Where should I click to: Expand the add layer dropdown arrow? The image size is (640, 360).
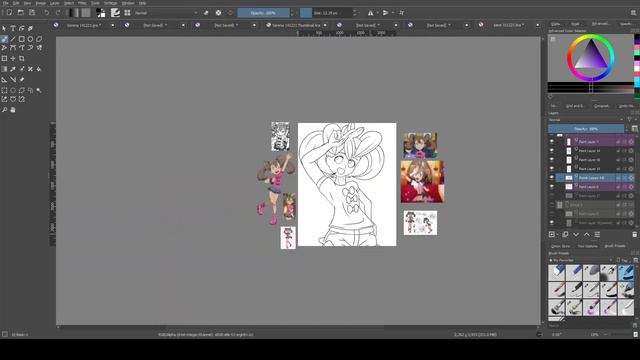click(x=558, y=235)
